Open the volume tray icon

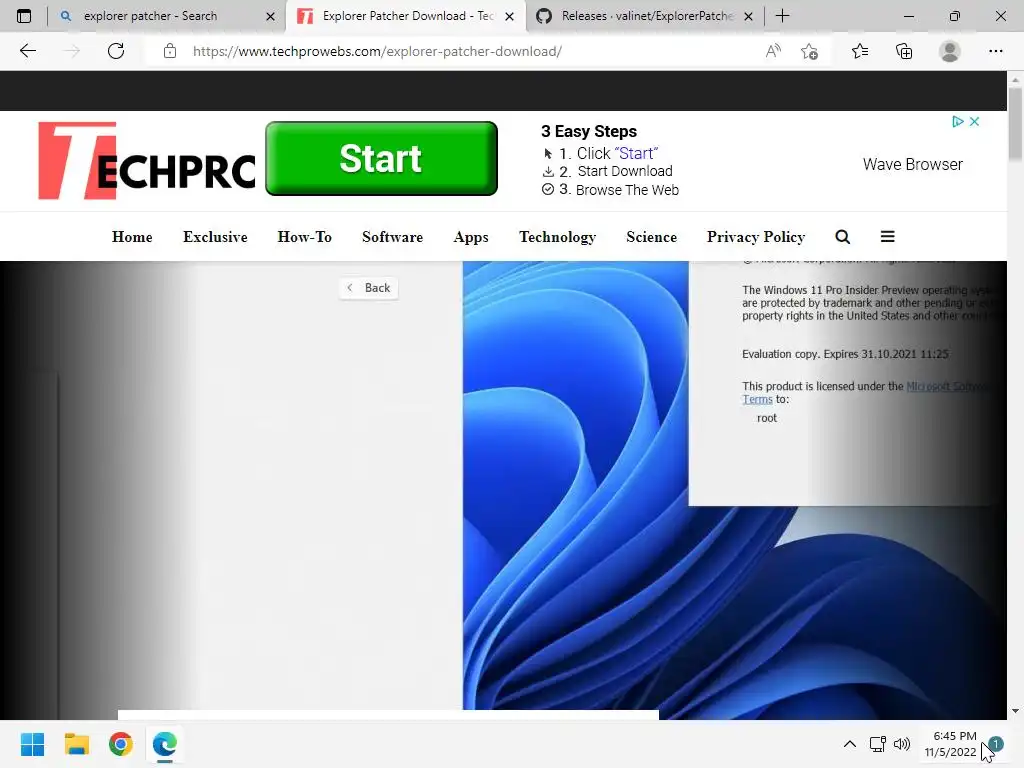(902, 744)
